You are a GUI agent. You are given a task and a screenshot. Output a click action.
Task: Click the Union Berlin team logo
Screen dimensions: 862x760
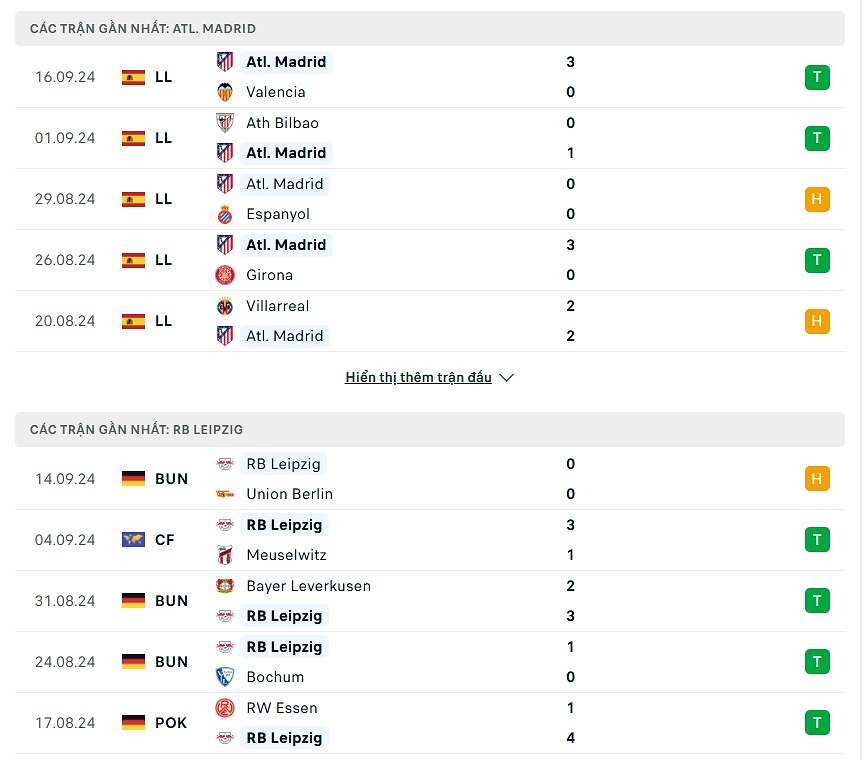click(225, 494)
